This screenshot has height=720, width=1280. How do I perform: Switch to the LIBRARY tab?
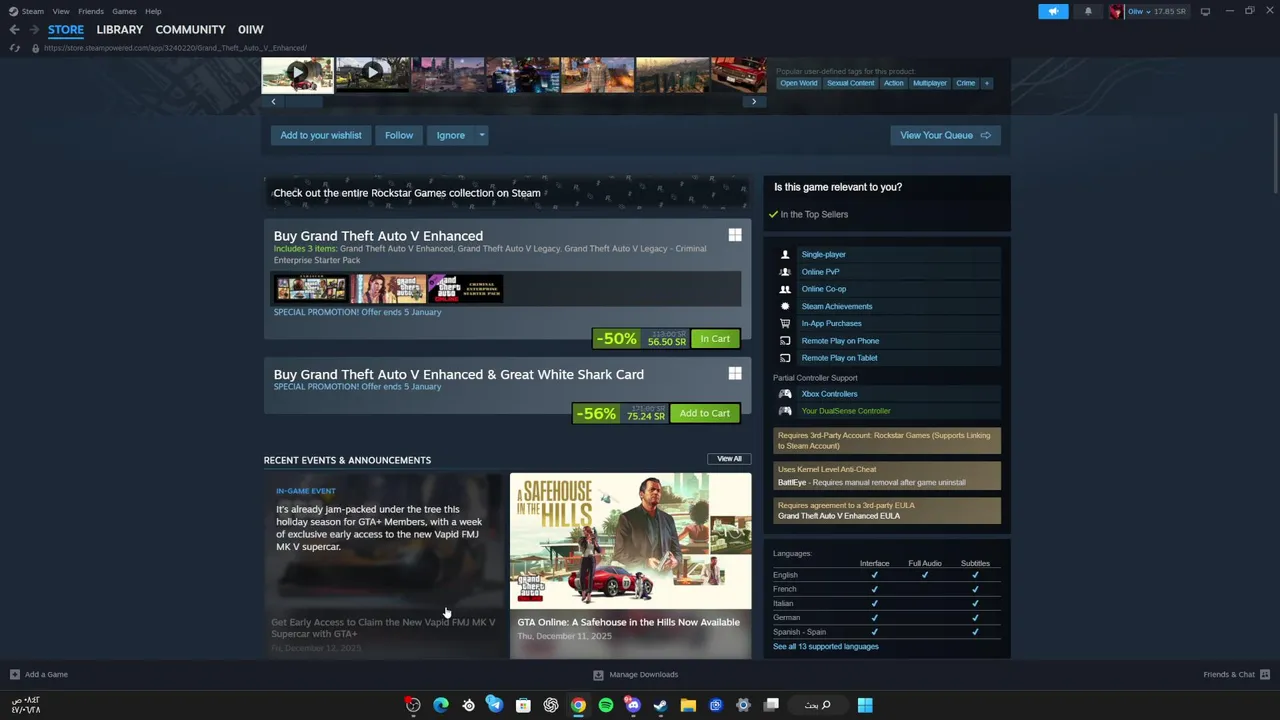coord(120,30)
